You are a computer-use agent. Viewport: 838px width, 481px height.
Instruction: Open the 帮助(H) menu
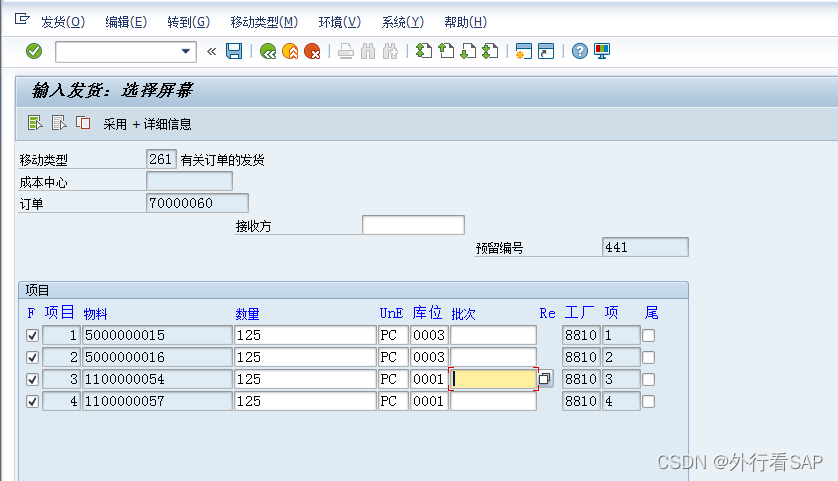click(465, 22)
